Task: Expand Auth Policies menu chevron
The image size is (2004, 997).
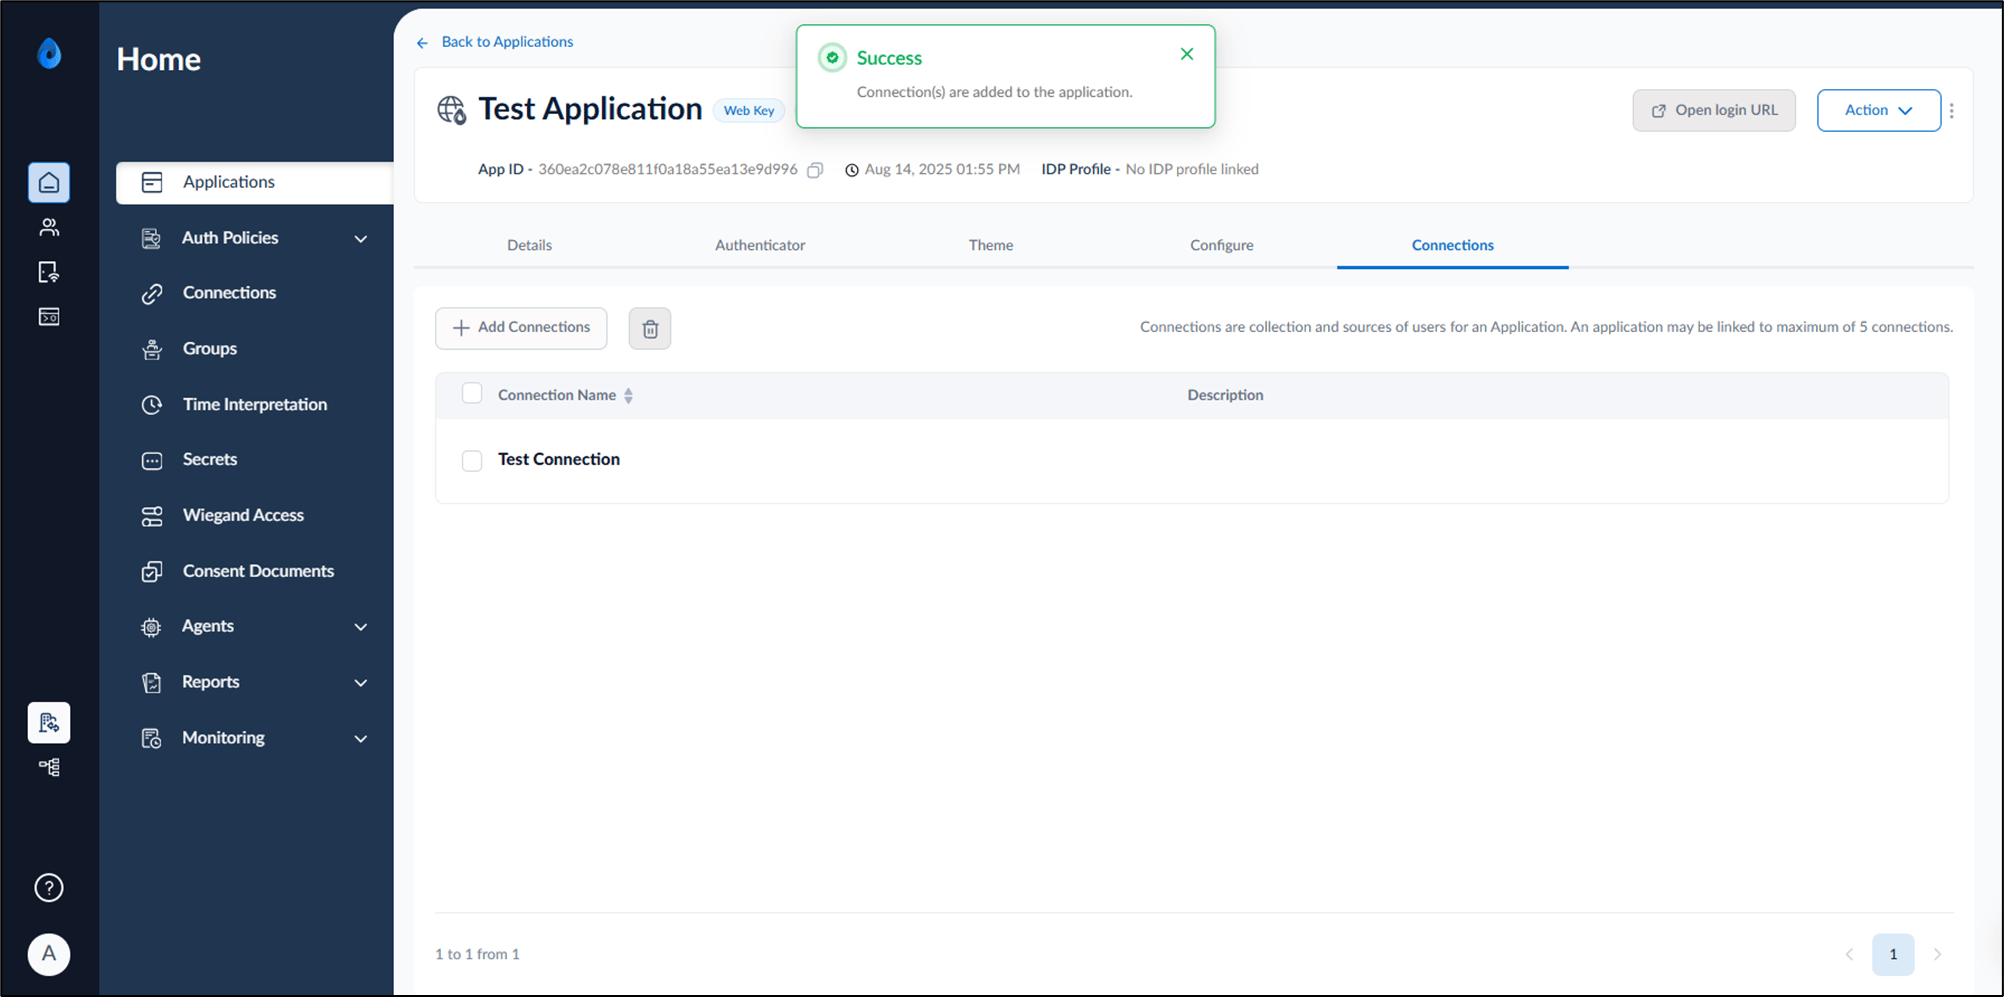Action: click(x=361, y=239)
